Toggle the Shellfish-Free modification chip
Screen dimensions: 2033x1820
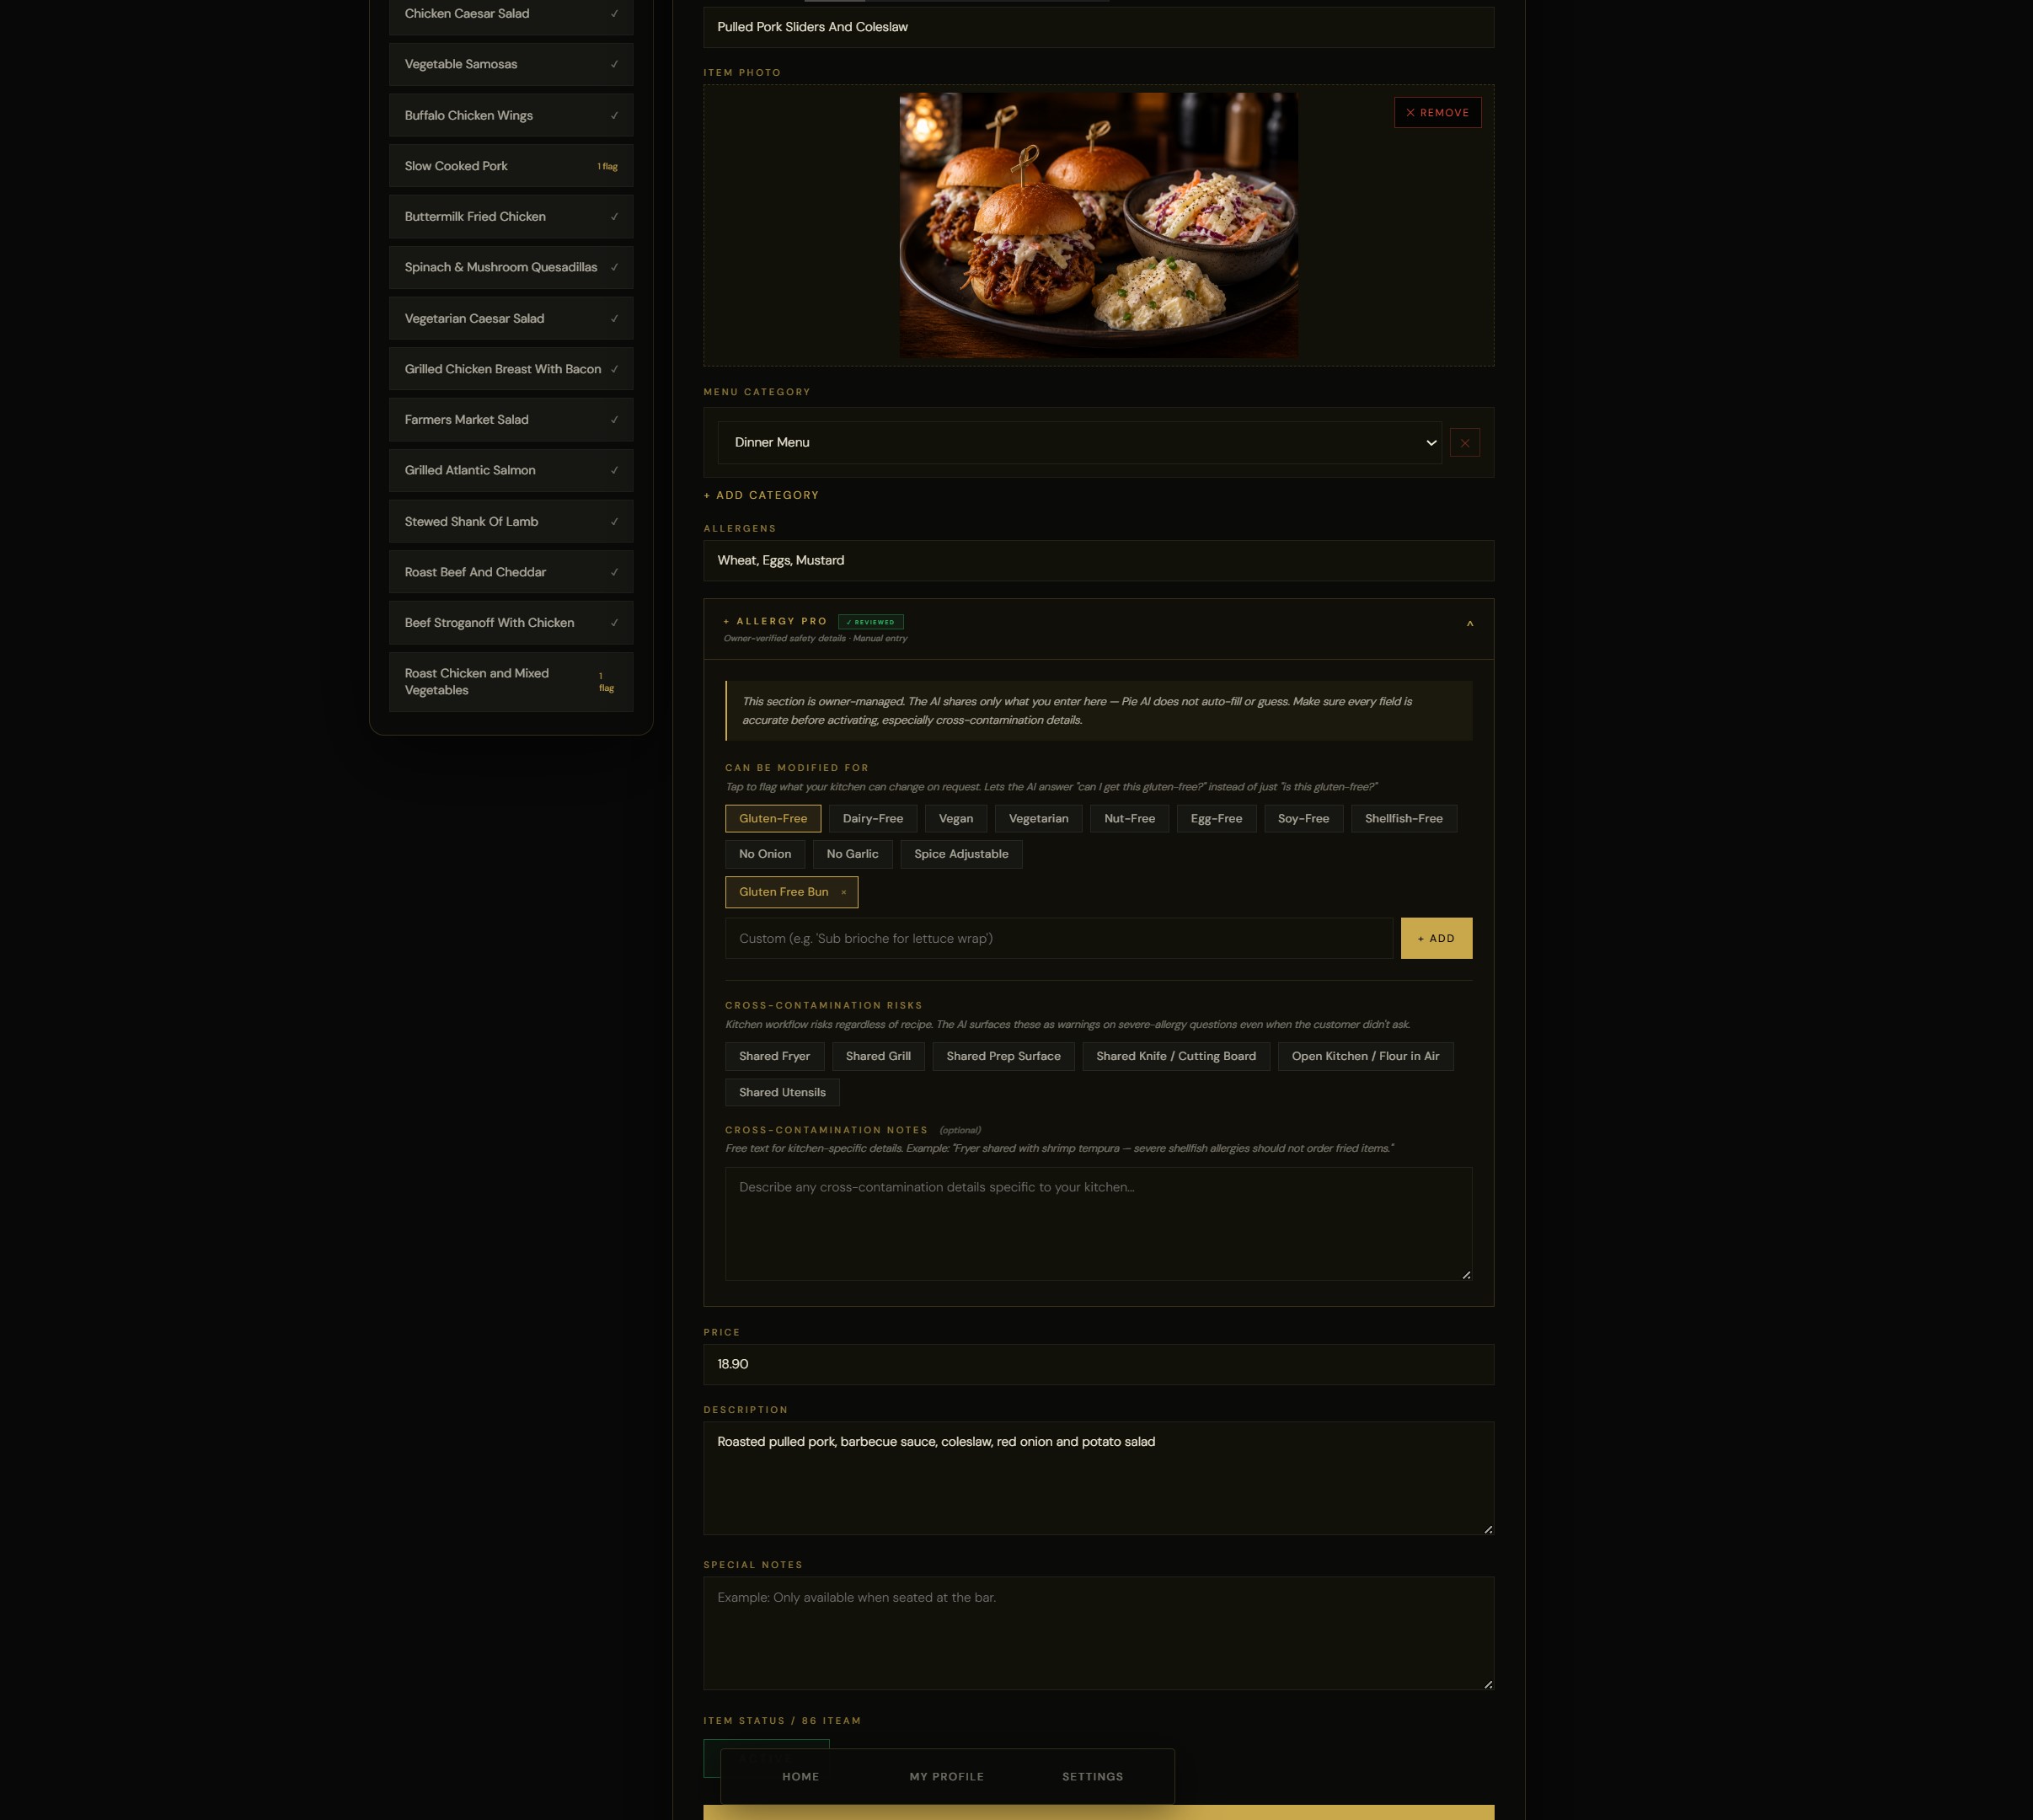[x=1403, y=819]
